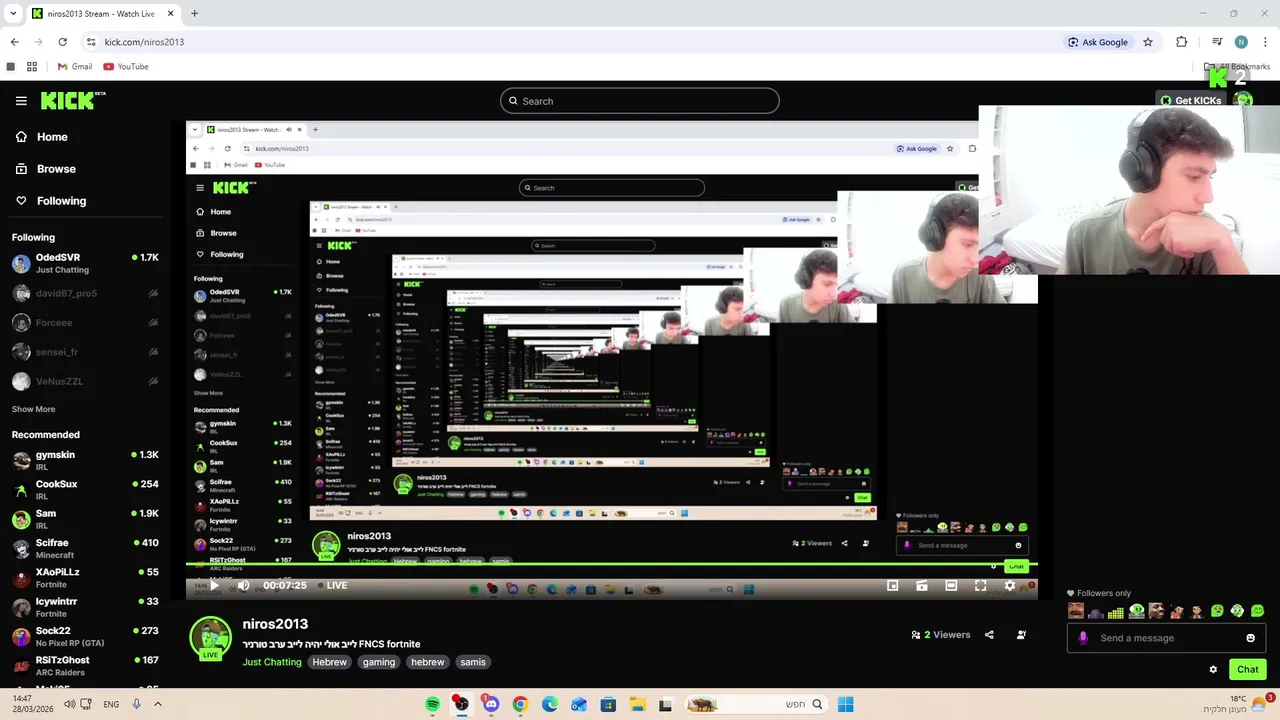Select sensei_fr in Following list

click(x=85, y=352)
